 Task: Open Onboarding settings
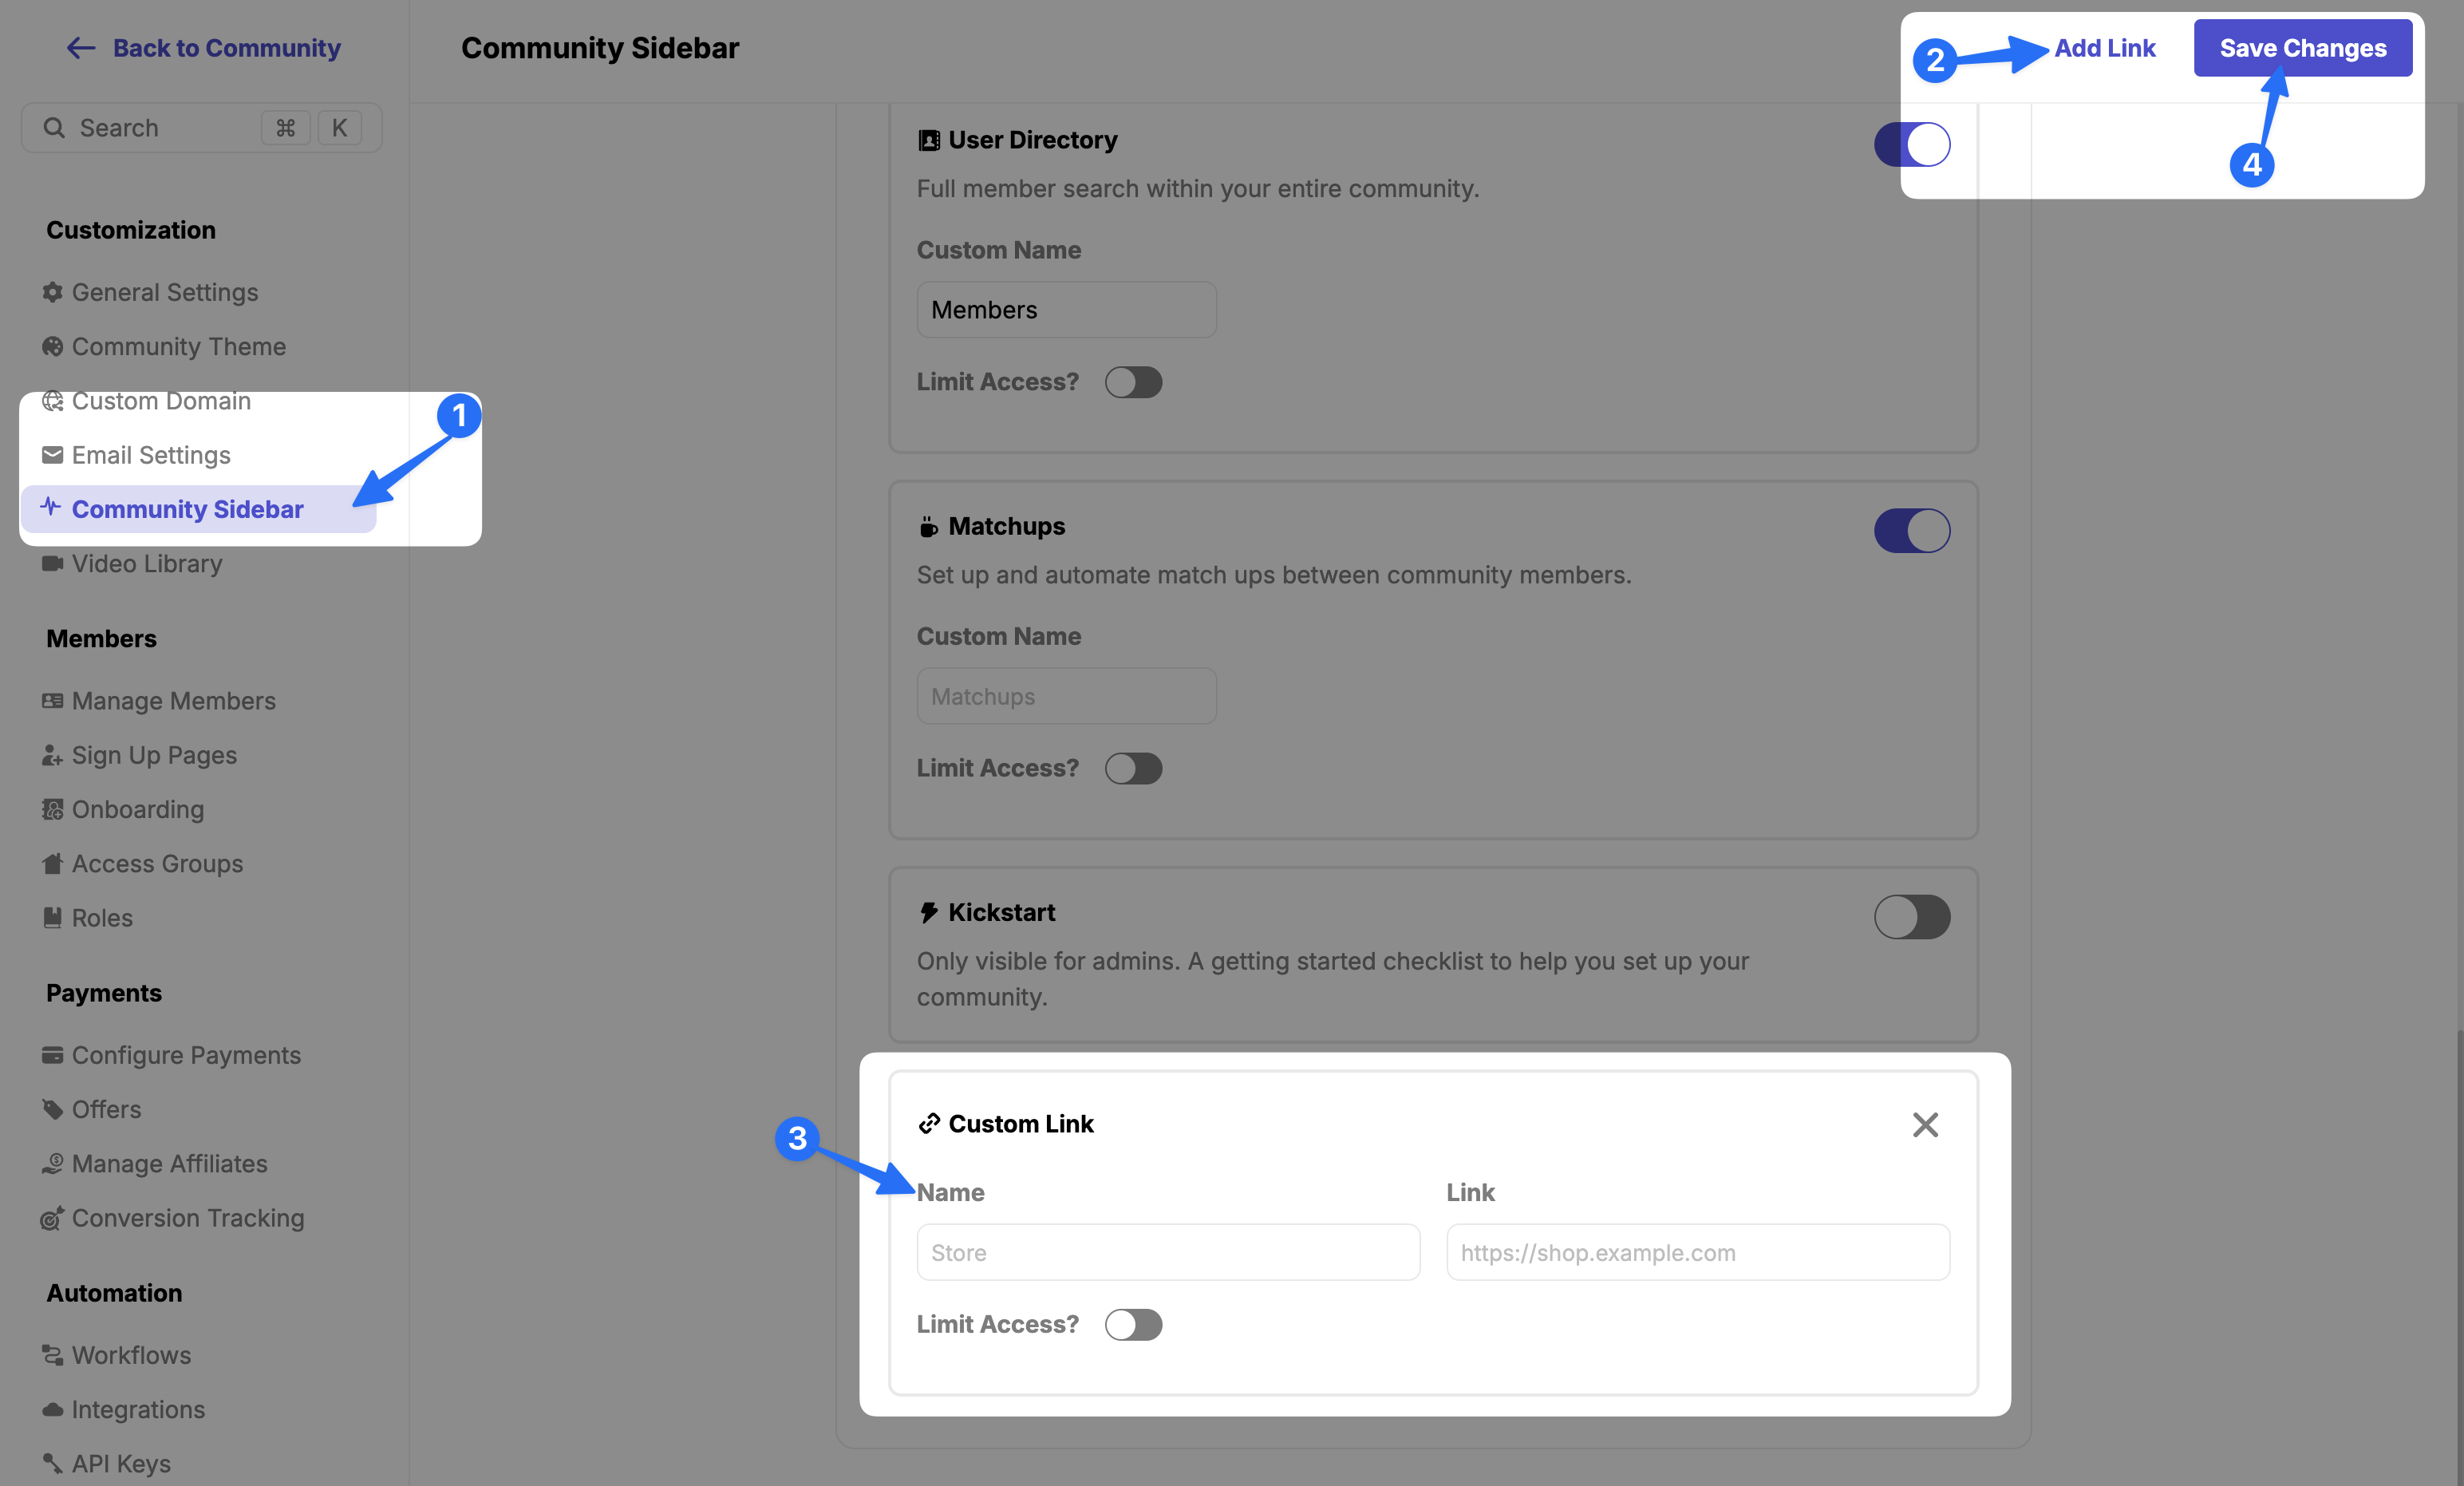click(138, 809)
